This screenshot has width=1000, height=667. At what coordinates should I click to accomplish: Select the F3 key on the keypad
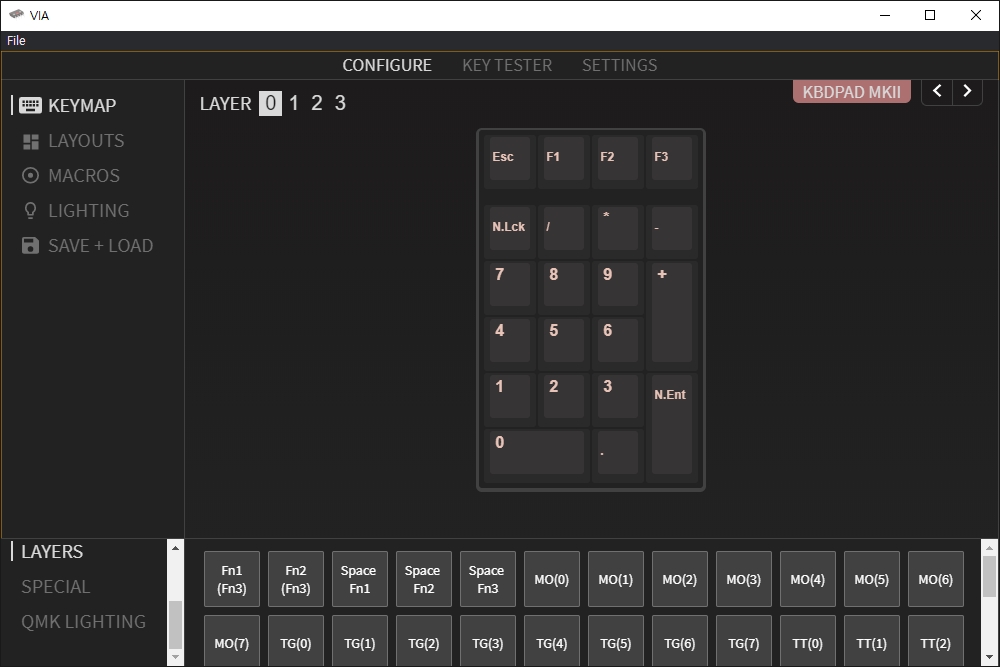(x=672, y=161)
